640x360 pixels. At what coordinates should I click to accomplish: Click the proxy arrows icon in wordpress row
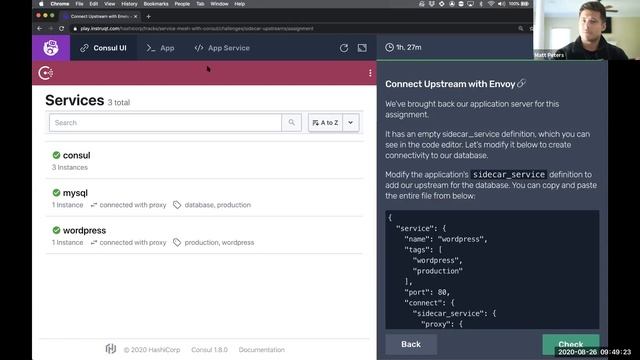[94, 242]
